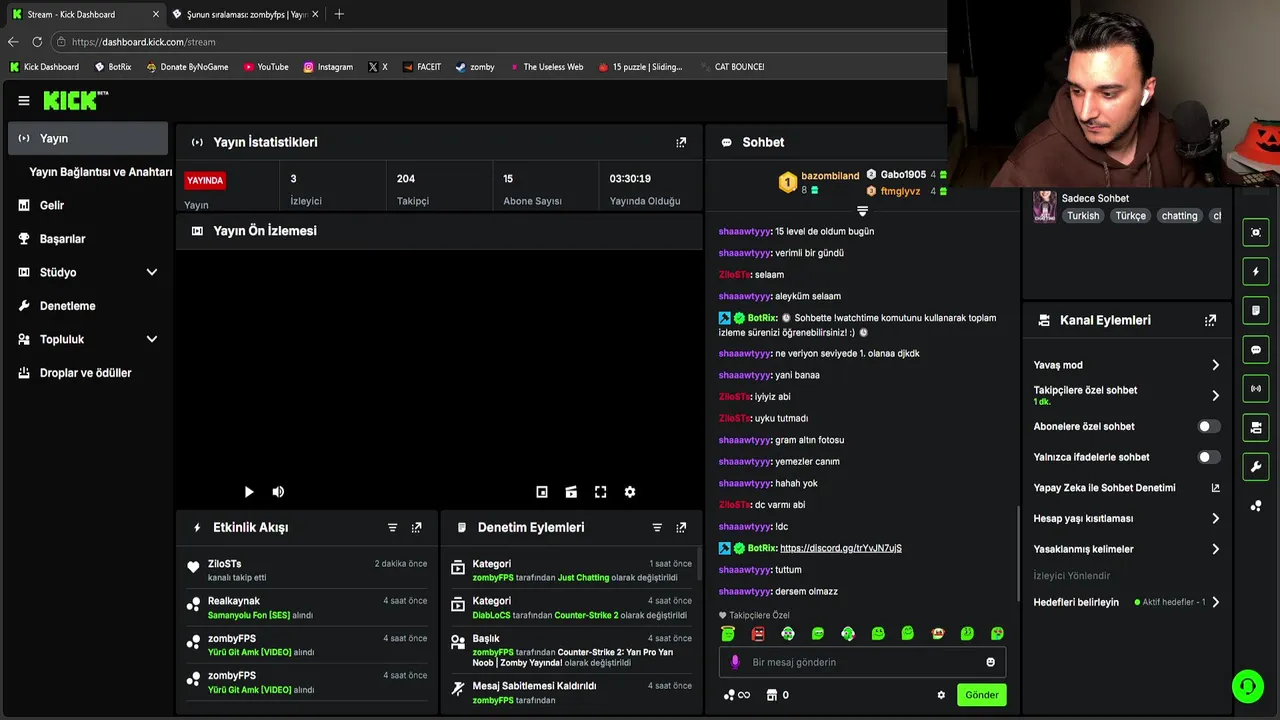The width and height of the screenshot is (1280, 720).
Task: Open the hamburger menu next to Kick logo
Action: [x=24, y=100]
